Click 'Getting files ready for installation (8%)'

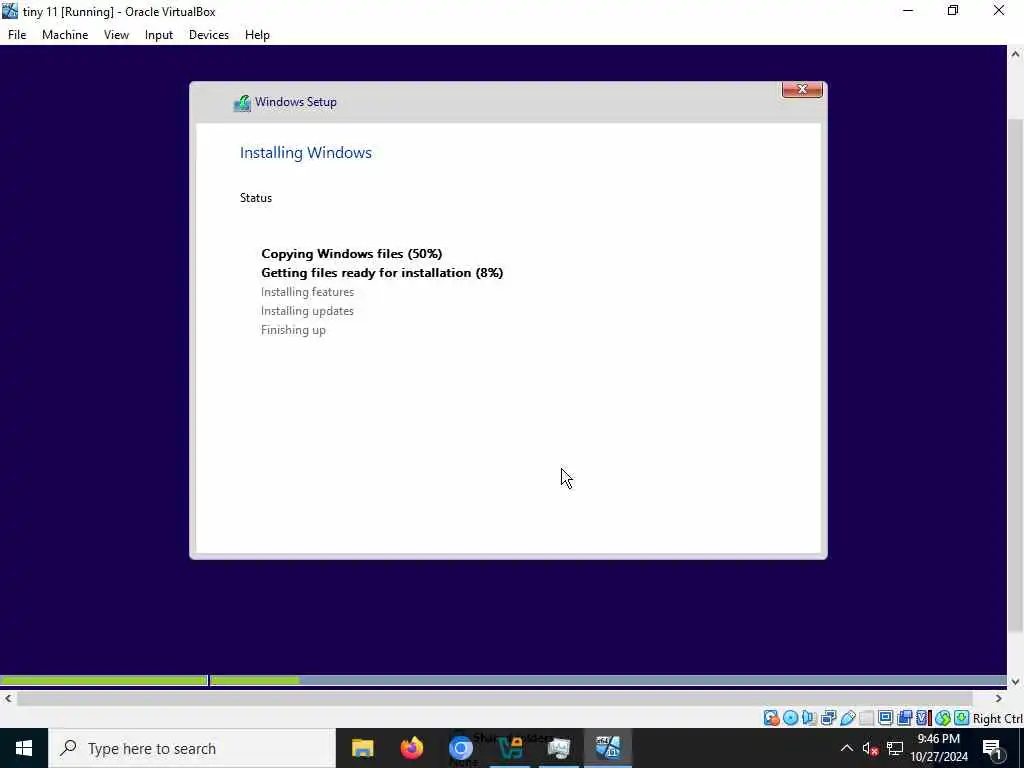point(382,272)
